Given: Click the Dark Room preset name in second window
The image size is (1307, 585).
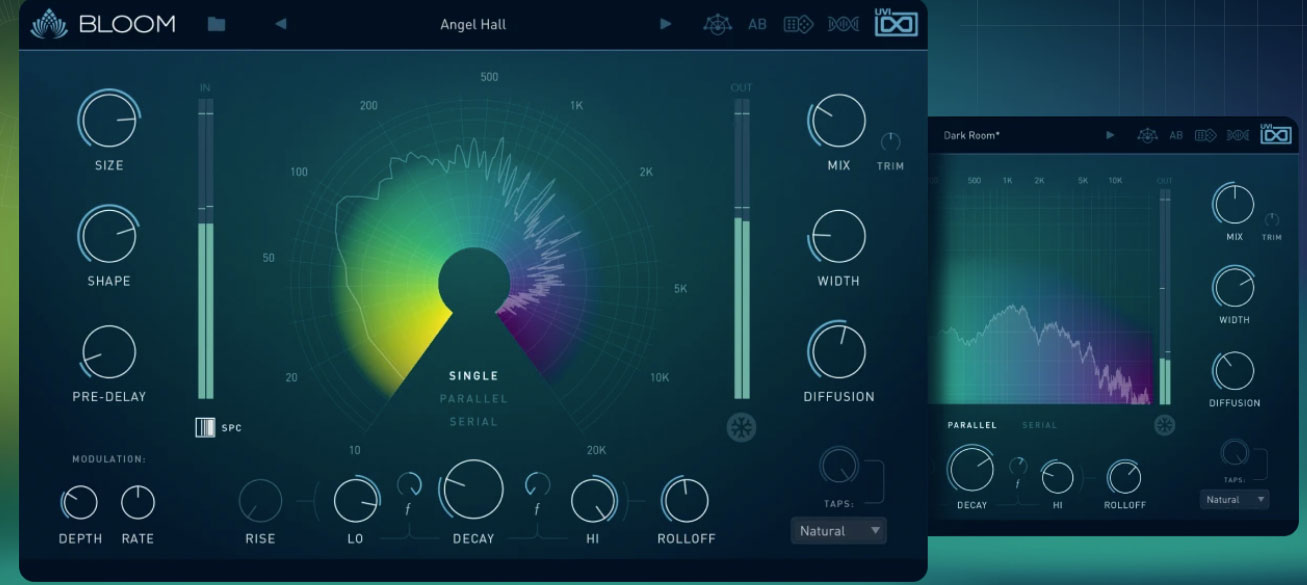Looking at the screenshot, I should pos(971,135).
